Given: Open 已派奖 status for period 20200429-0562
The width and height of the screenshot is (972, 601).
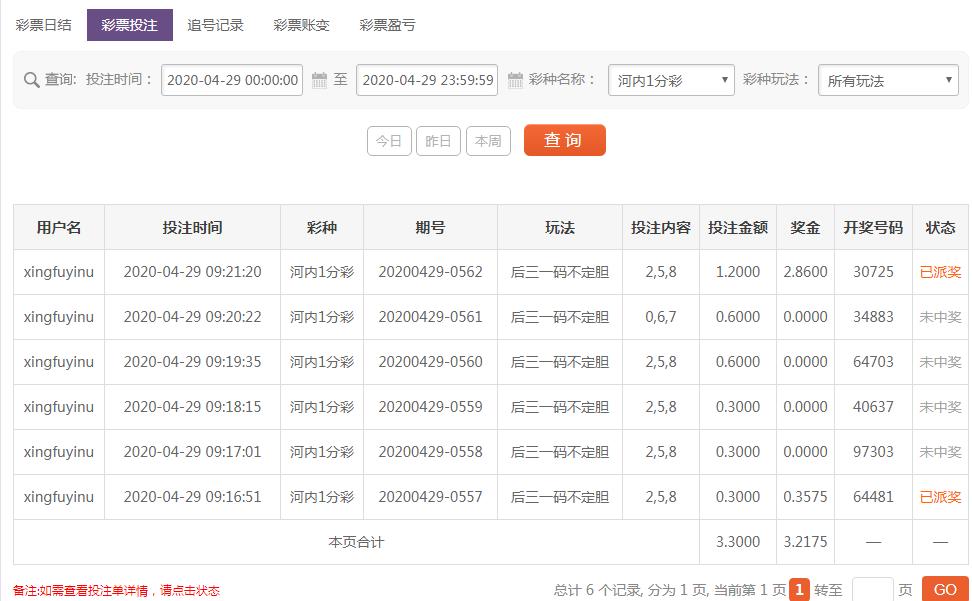Looking at the screenshot, I should (x=940, y=272).
